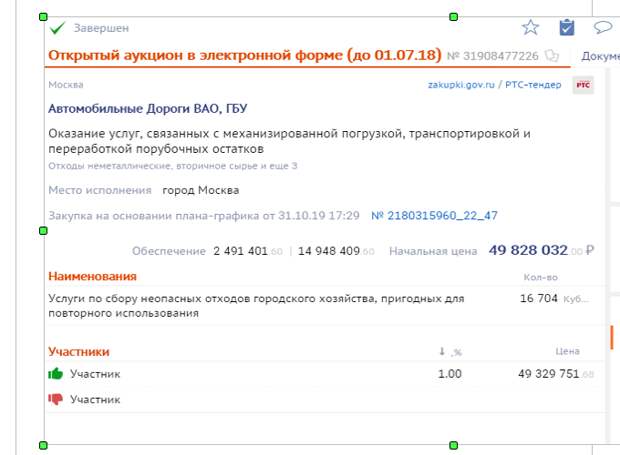The height and width of the screenshot is (455, 620).
Task: Click the orange scrollbar thumb on right
Action: (x=612, y=337)
